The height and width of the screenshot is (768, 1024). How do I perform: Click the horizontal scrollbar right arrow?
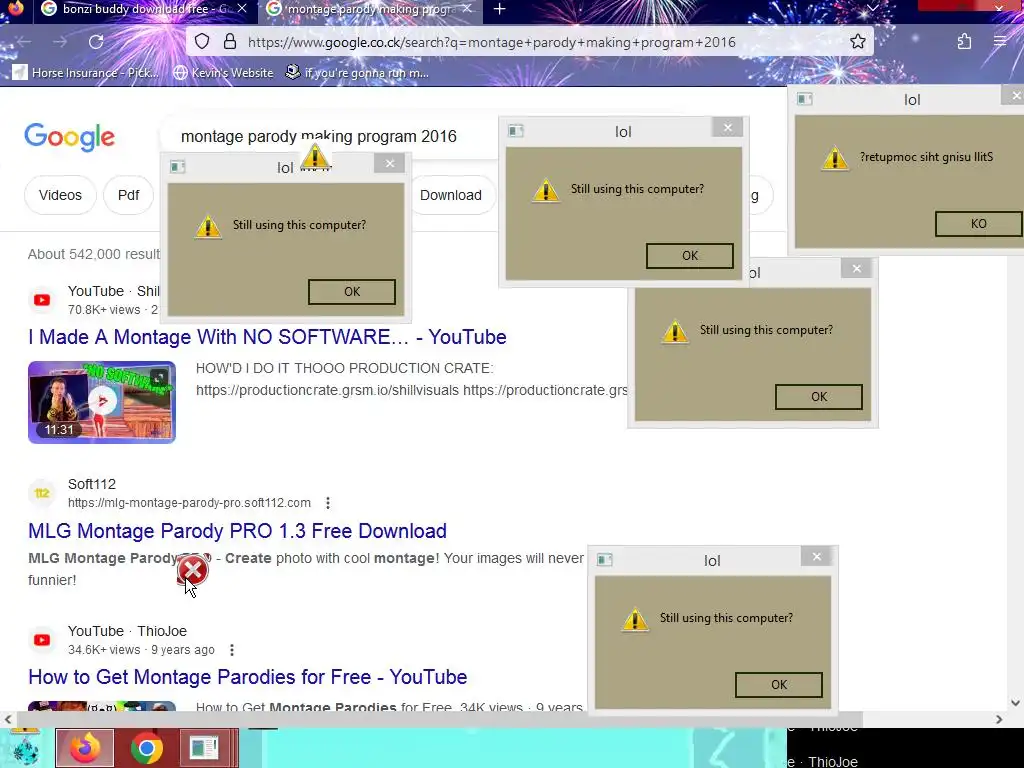[999, 719]
